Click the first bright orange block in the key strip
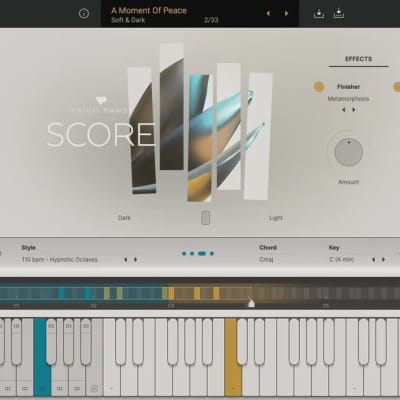This screenshot has width=400, height=400. [171, 293]
